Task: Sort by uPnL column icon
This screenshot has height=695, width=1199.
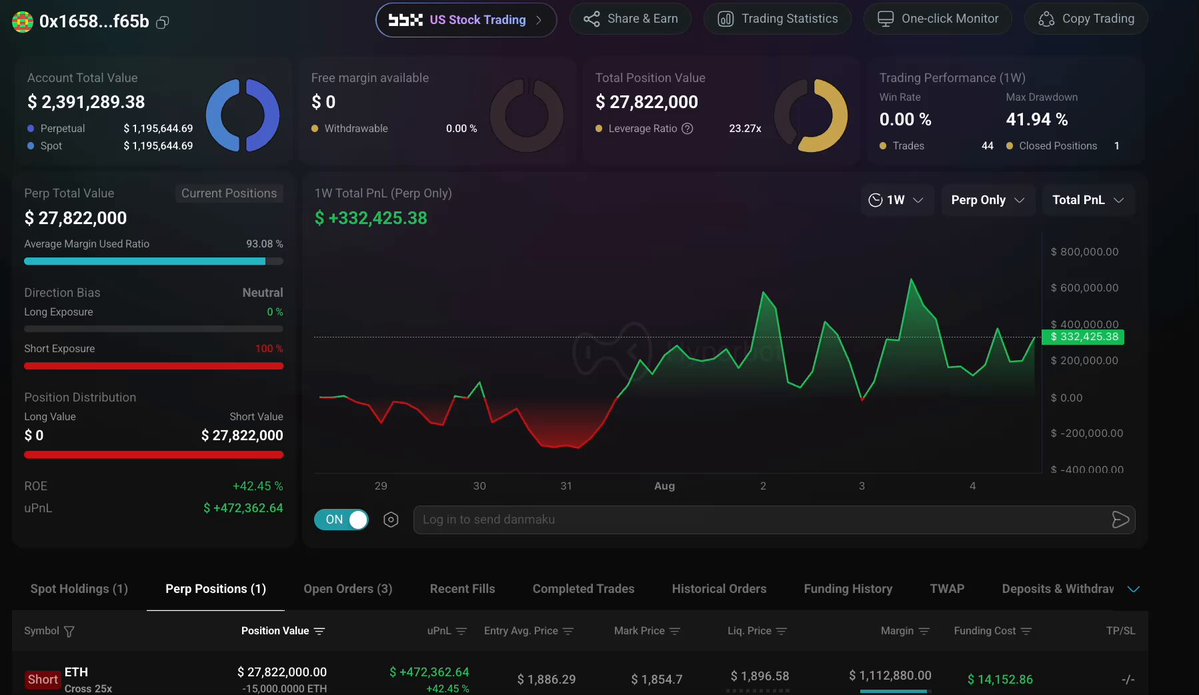Action: pos(461,632)
